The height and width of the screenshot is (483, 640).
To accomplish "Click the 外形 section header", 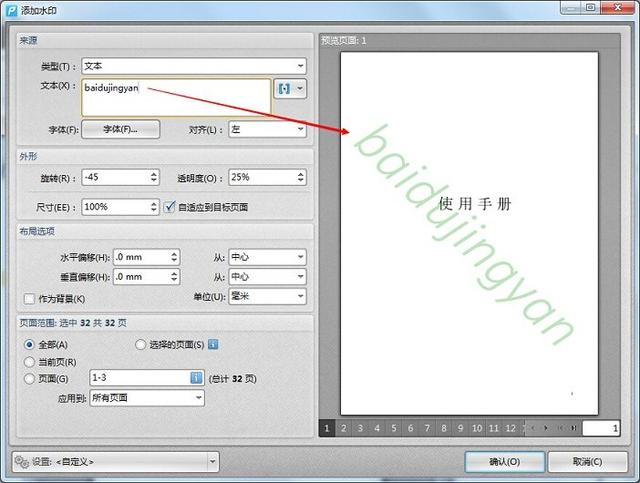I will point(29,156).
